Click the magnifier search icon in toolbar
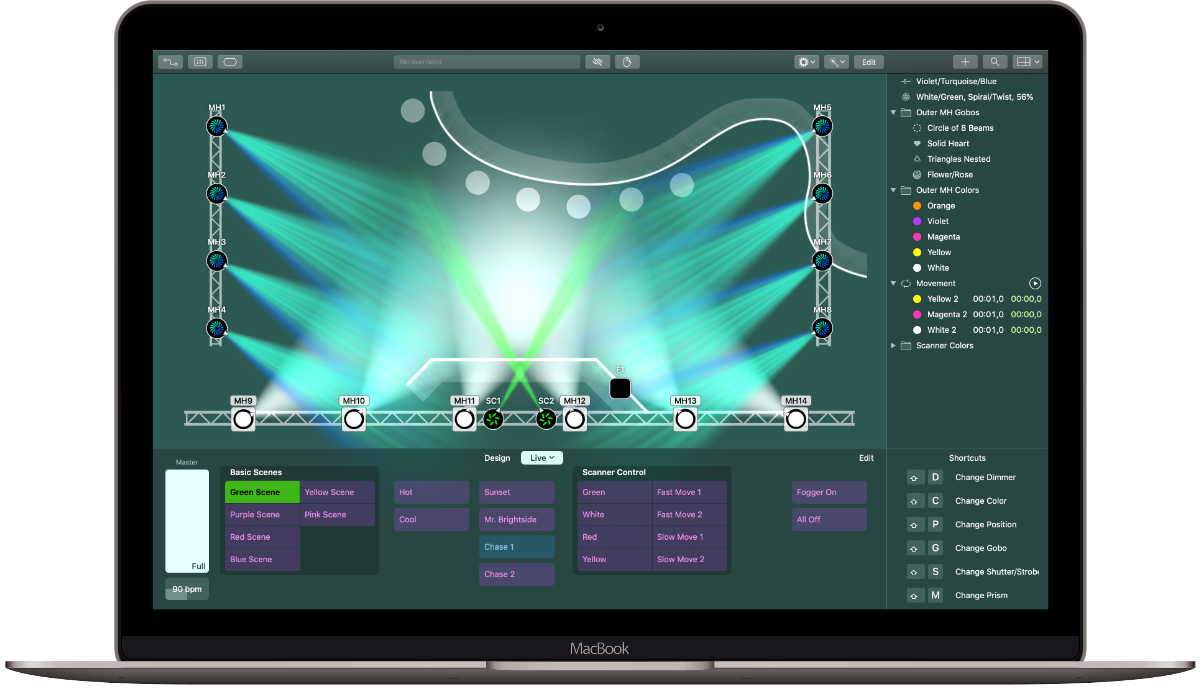 [x=994, y=62]
